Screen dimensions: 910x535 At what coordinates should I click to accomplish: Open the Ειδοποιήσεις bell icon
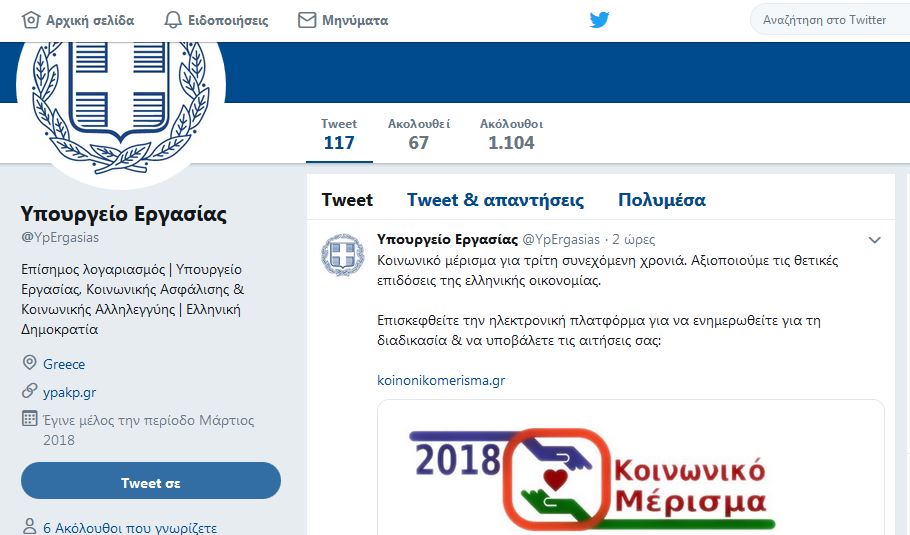point(173,20)
